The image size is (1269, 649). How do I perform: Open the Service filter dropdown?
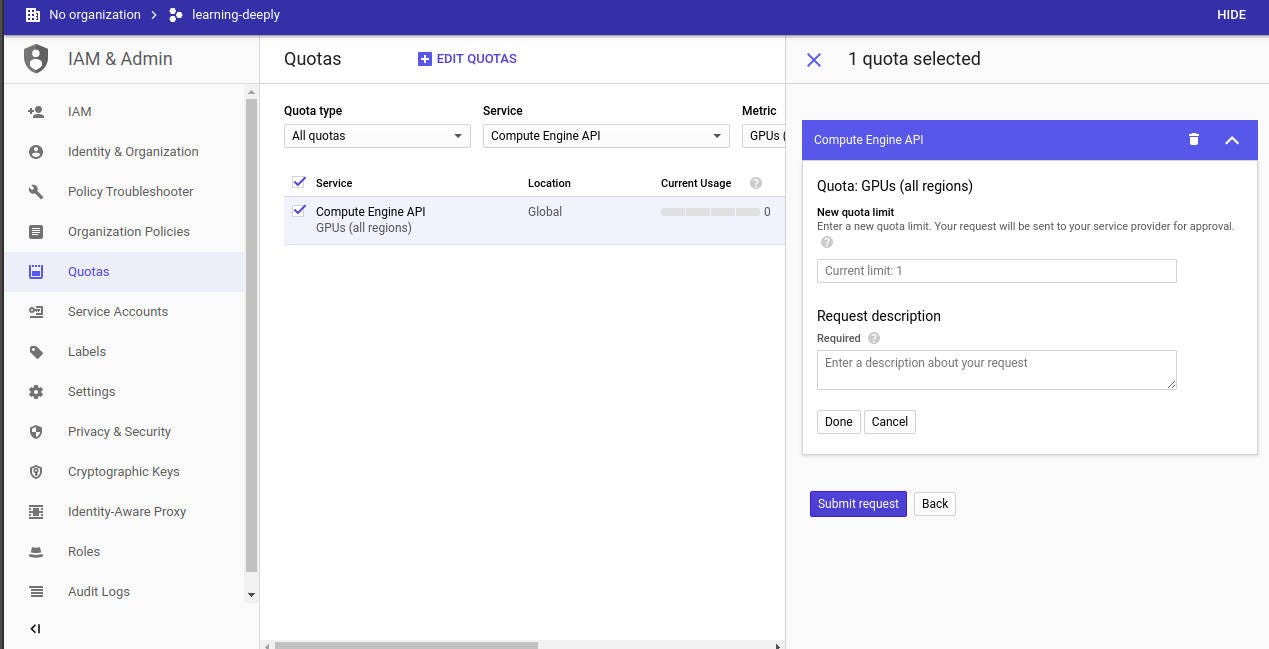pyautogui.click(x=606, y=136)
